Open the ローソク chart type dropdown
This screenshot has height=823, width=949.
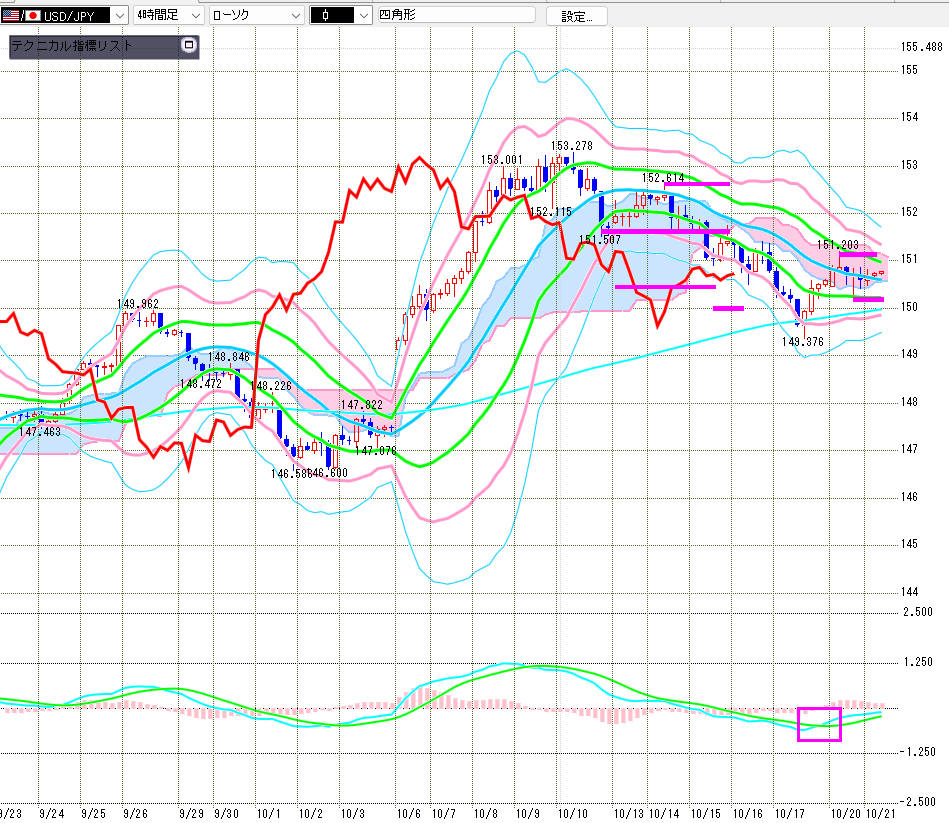tap(295, 16)
